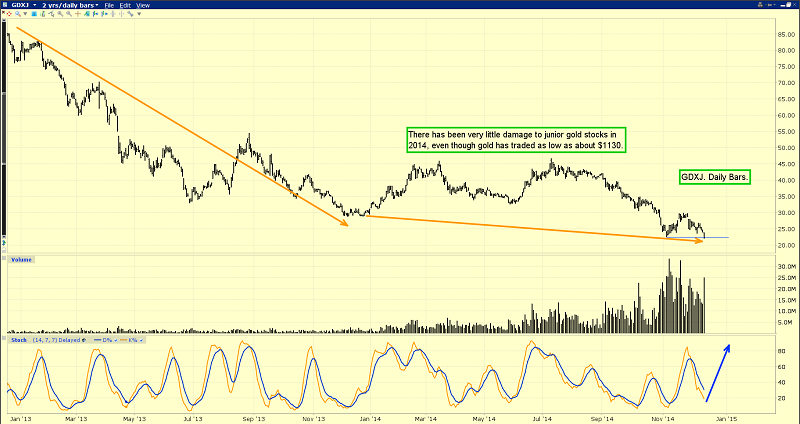The height and width of the screenshot is (424, 800).
Task: Click the orange K% line color swatch
Action: [123, 340]
